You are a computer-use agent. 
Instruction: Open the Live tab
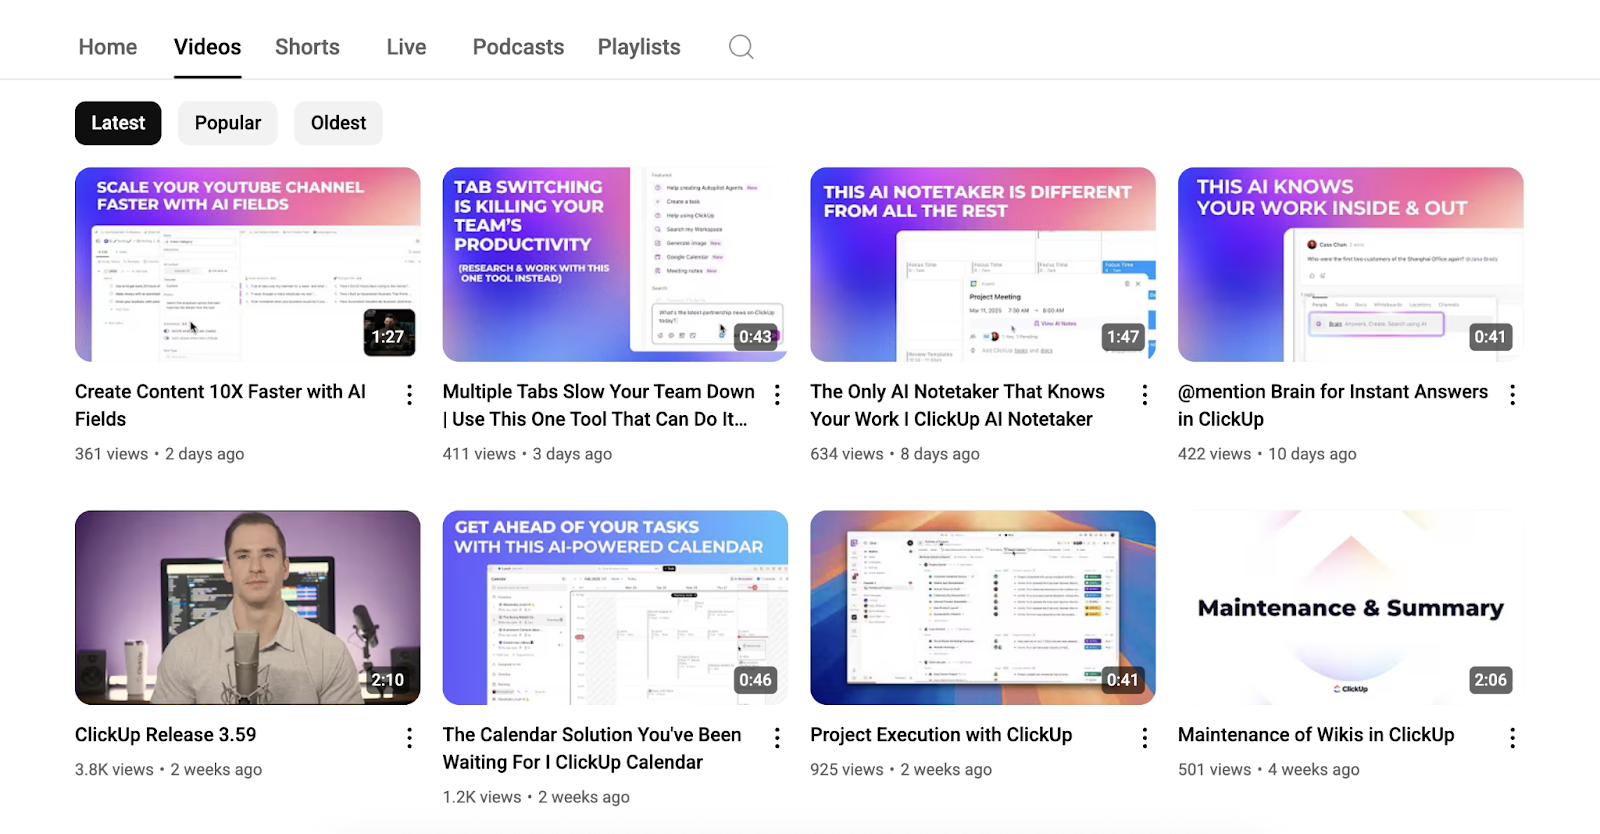406,47
